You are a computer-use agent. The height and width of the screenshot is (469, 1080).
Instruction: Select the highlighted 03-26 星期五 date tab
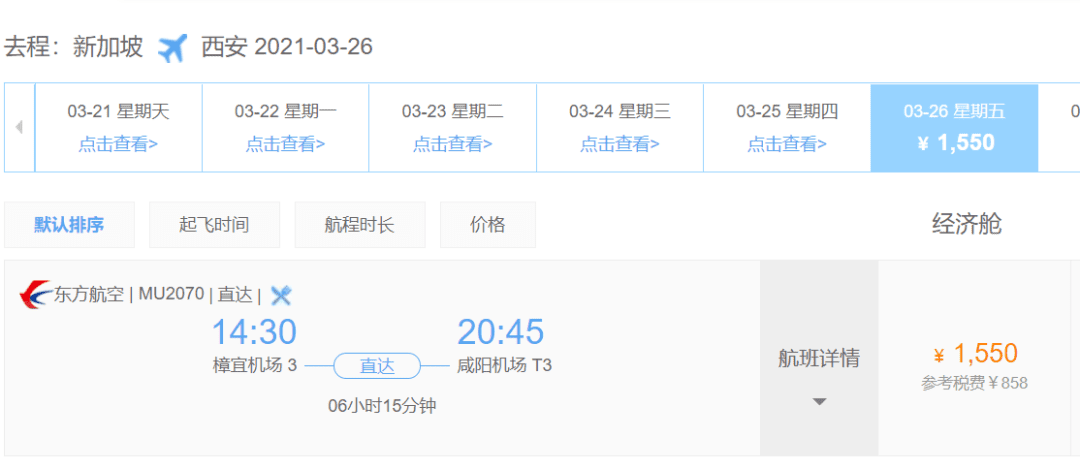point(955,127)
